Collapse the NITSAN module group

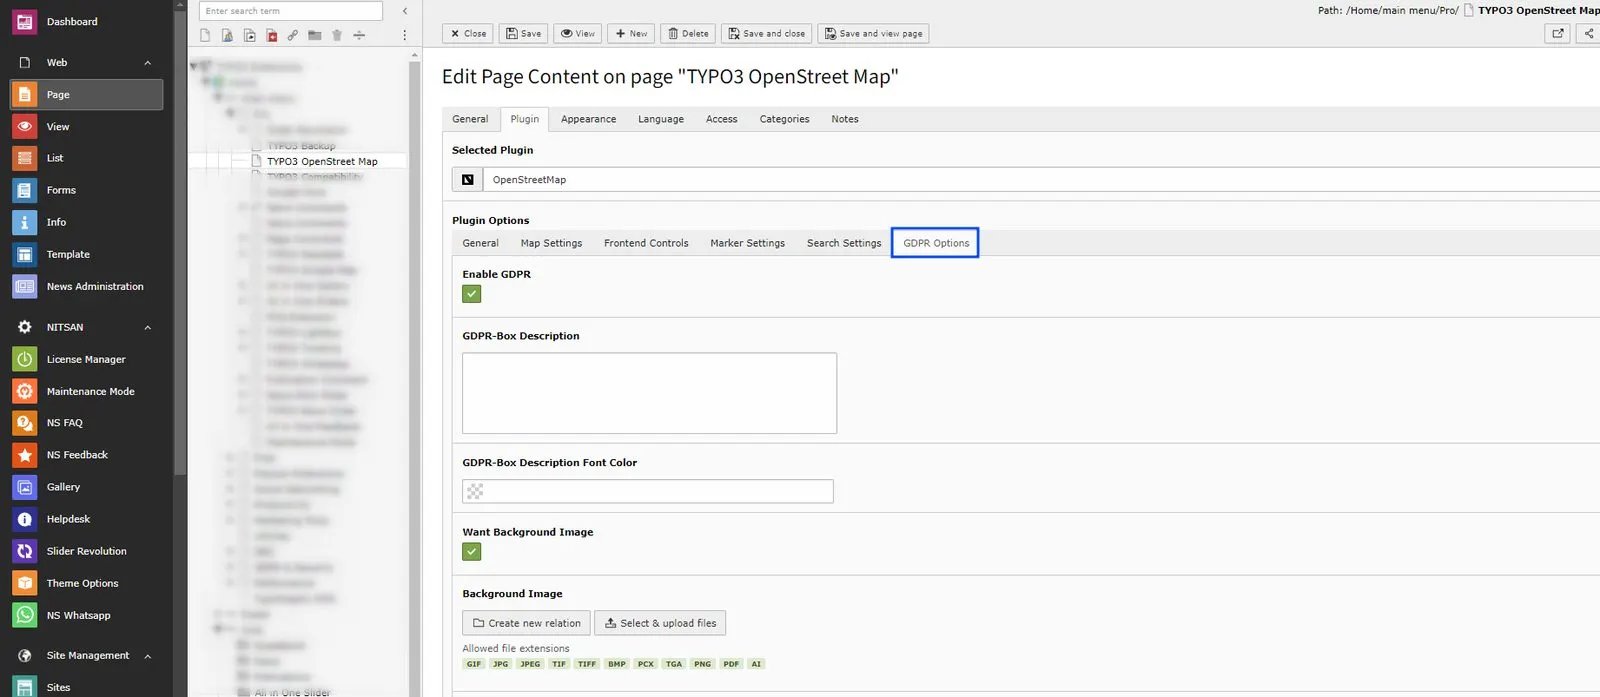[x=148, y=328]
